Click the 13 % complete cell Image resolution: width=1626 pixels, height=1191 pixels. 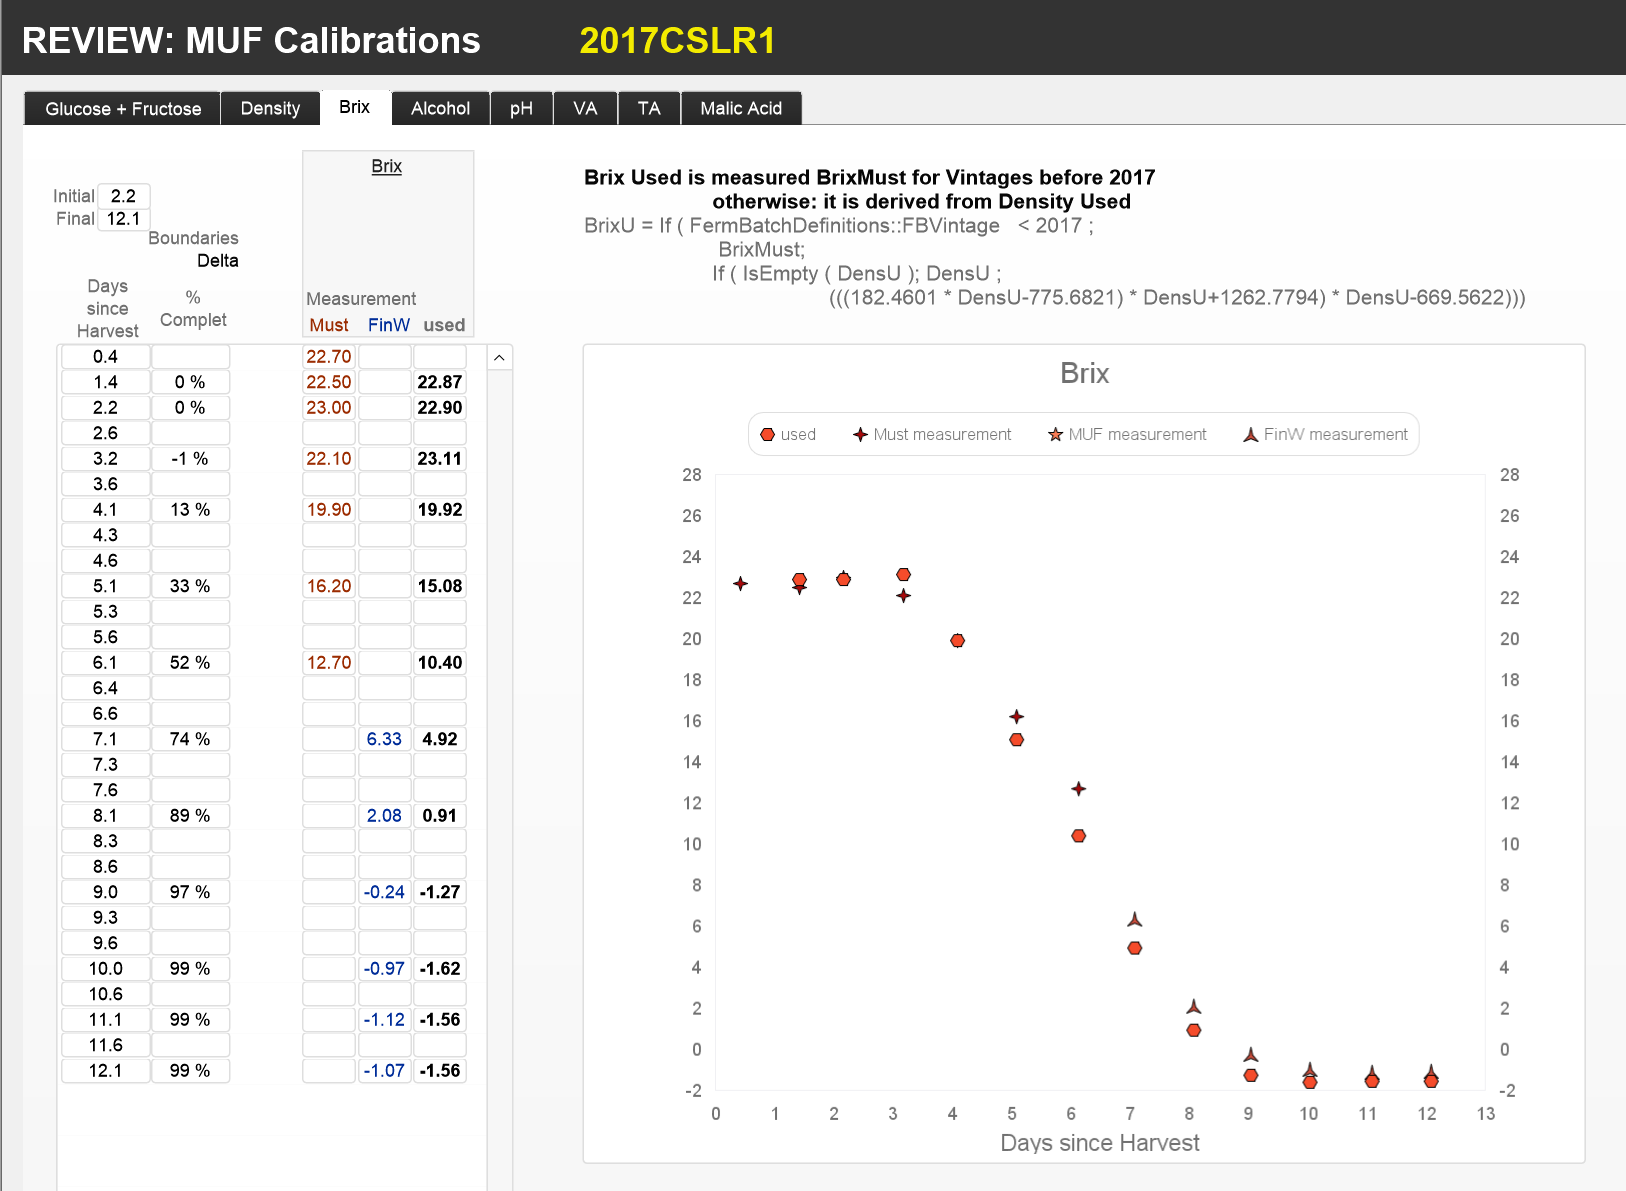click(x=190, y=510)
